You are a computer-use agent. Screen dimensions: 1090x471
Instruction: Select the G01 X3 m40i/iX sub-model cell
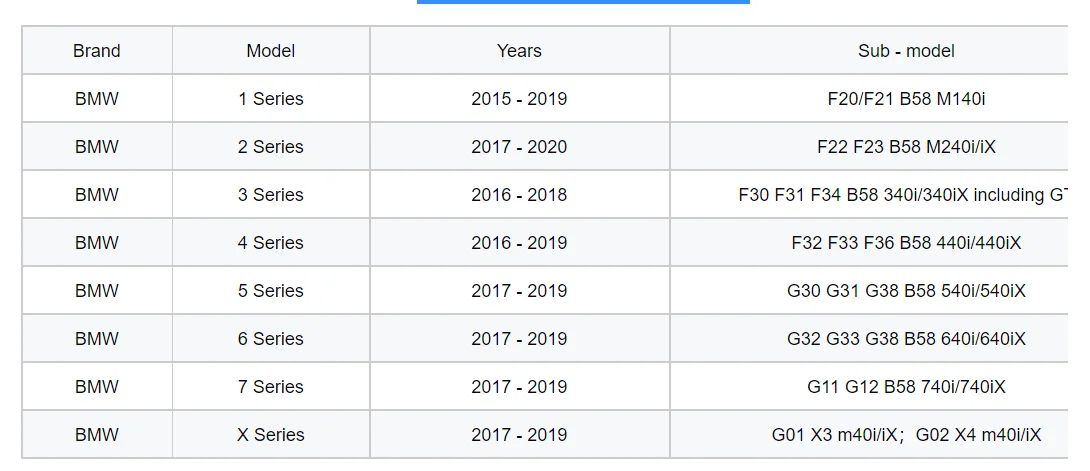tap(906, 435)
